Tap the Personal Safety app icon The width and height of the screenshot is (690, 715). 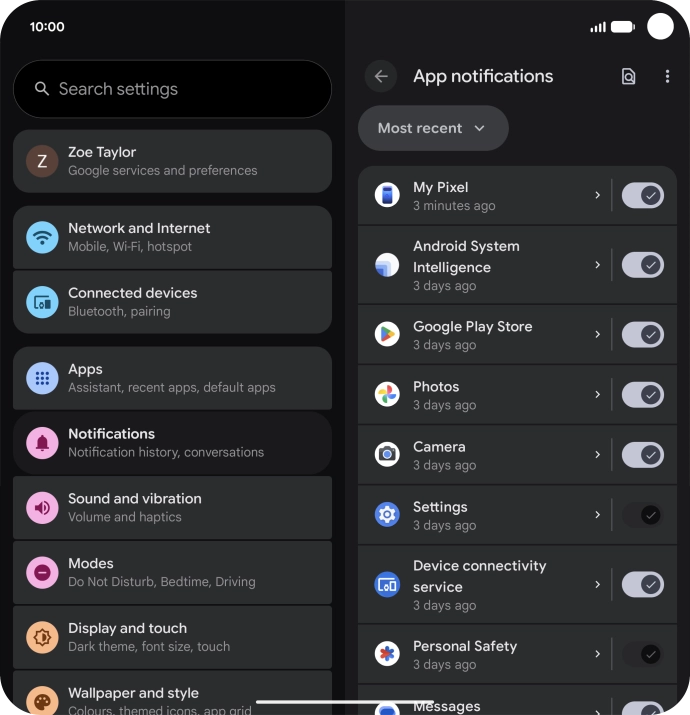387,653
